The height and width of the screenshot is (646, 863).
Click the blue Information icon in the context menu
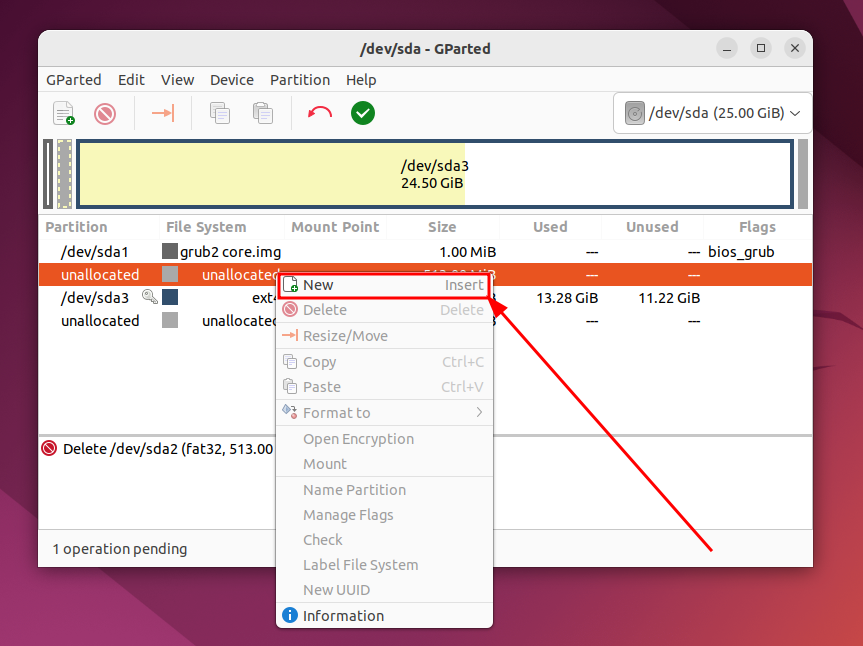tap(290, 615)
